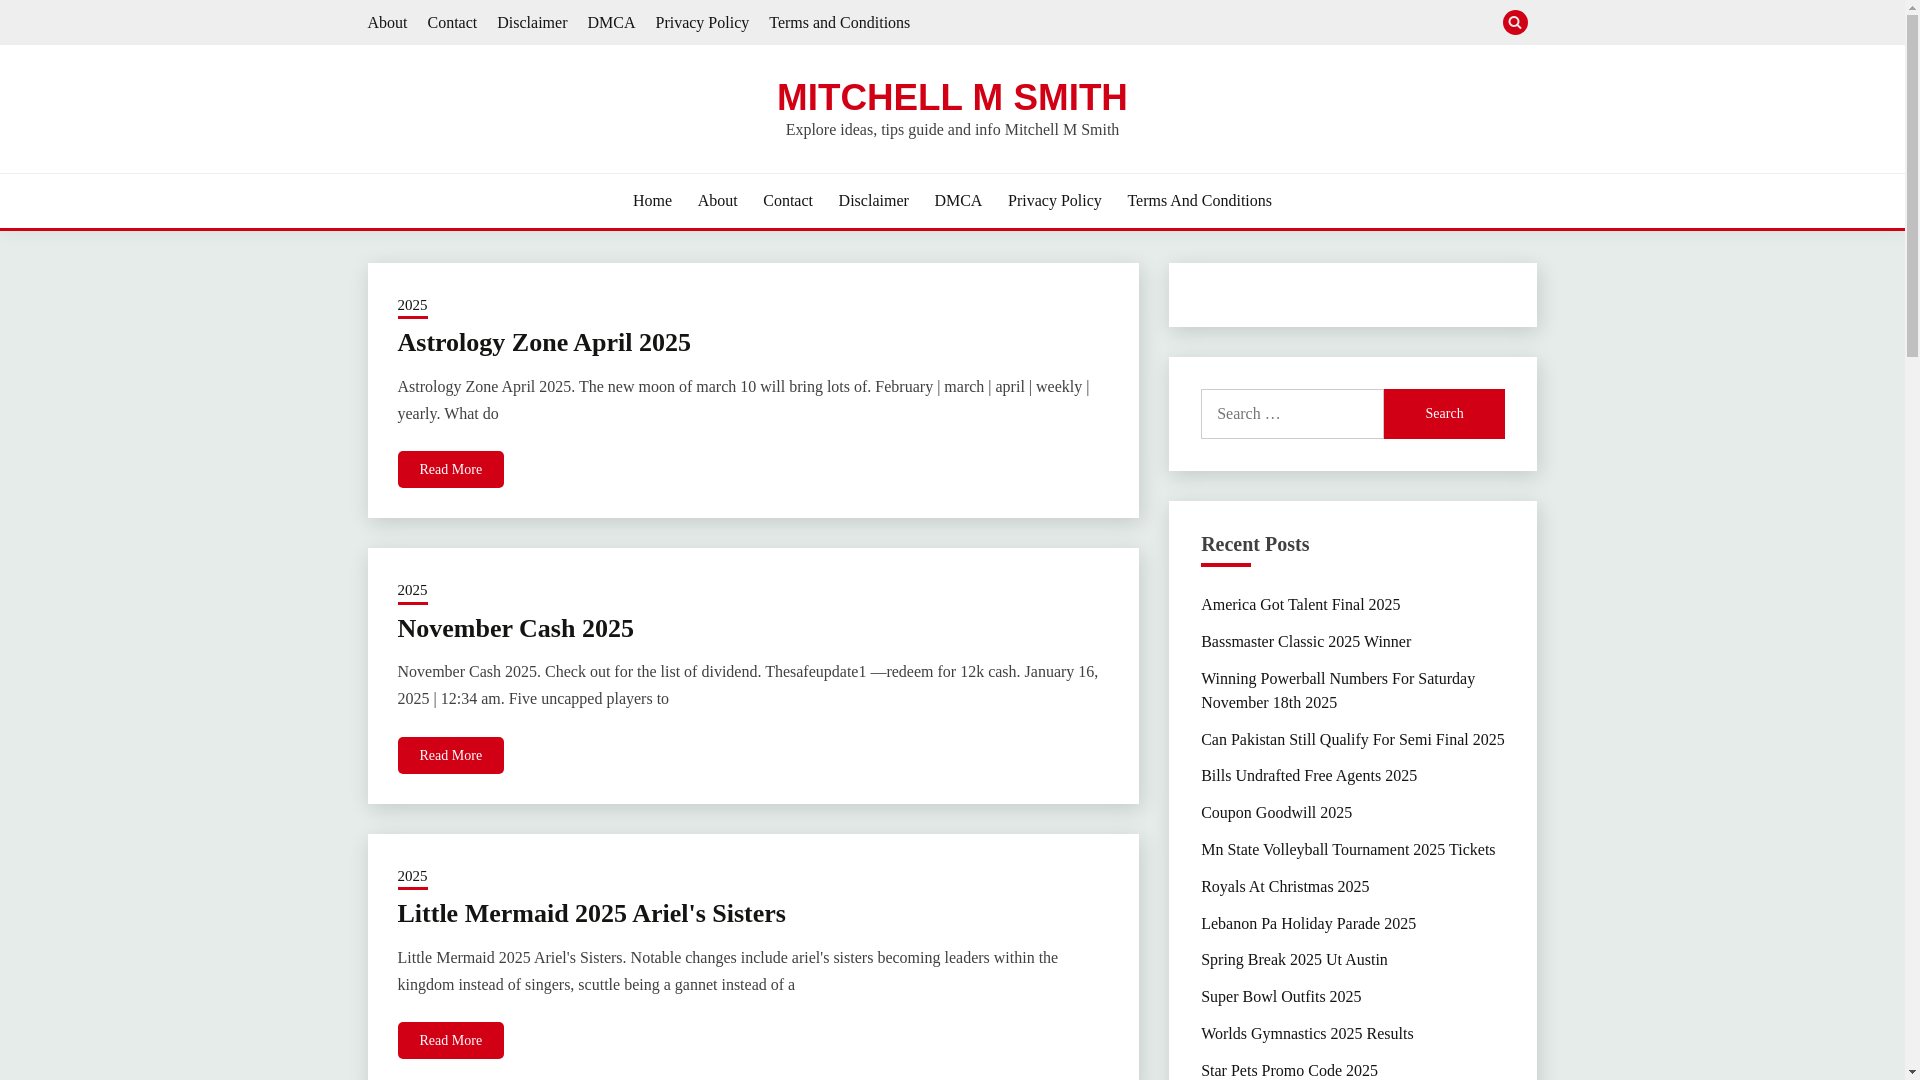Open 2025 category above November Cash post
1920x1080 pixels.
click(412, 591)
